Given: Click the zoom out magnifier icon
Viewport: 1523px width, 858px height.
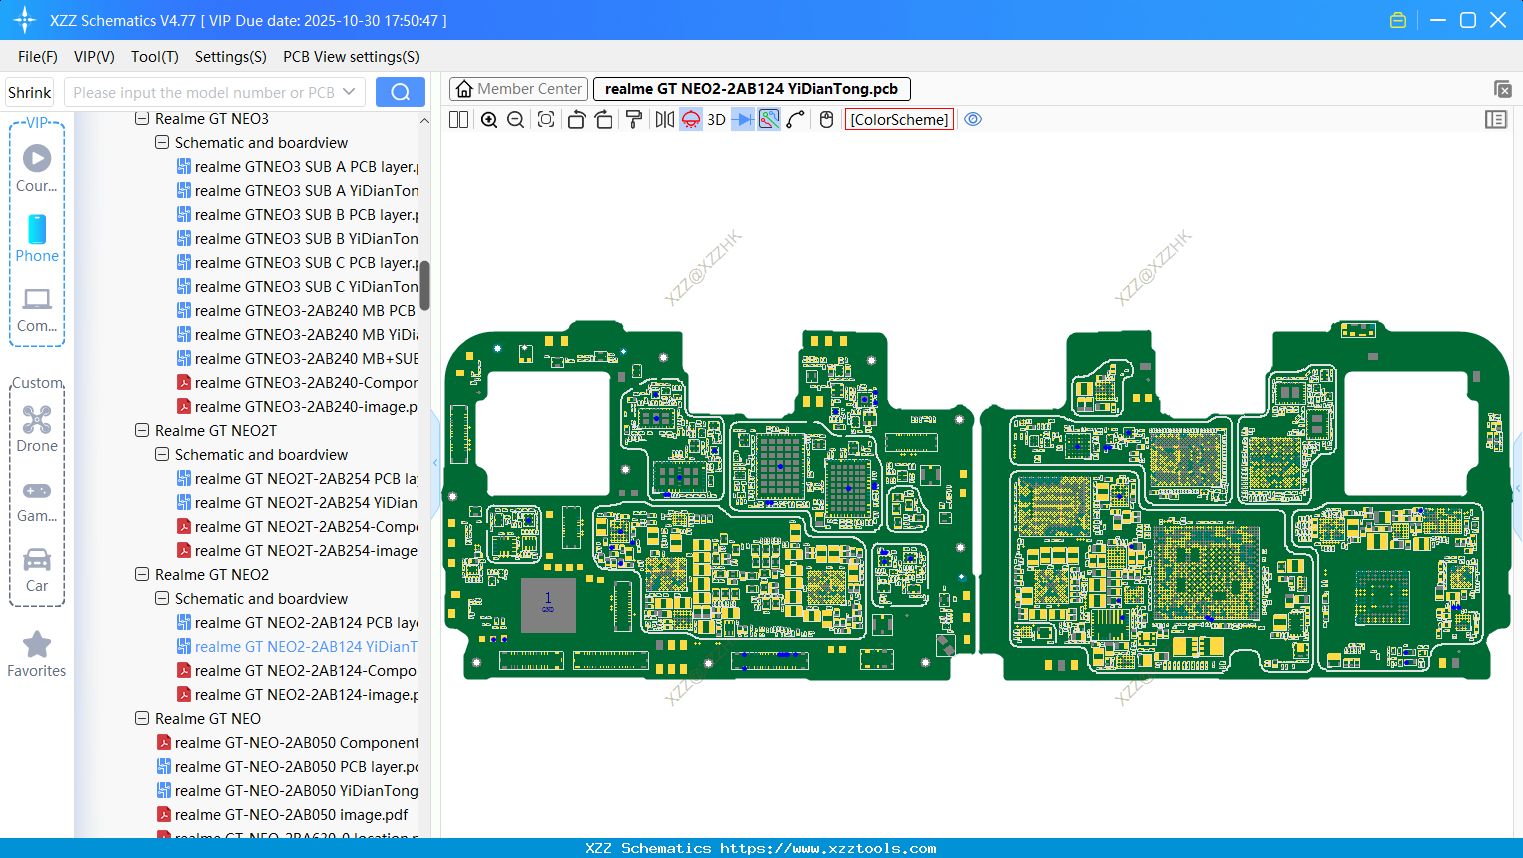Looking at the screenshot, I should pos(516,120).
